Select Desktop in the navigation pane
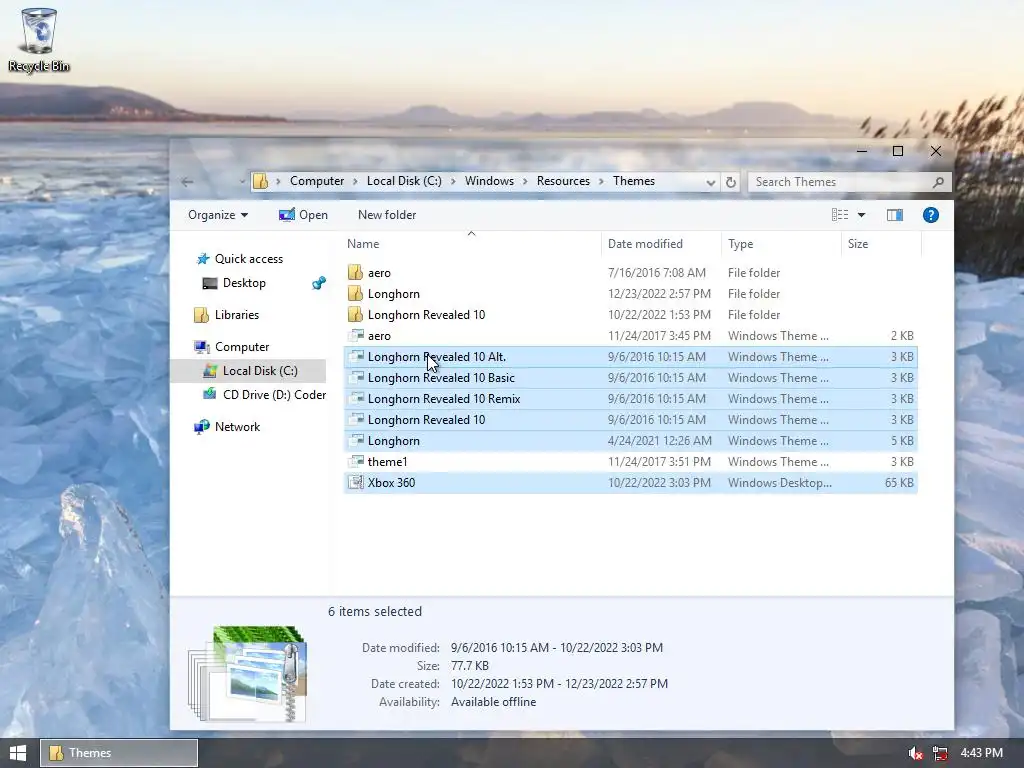 pos(244,283)
